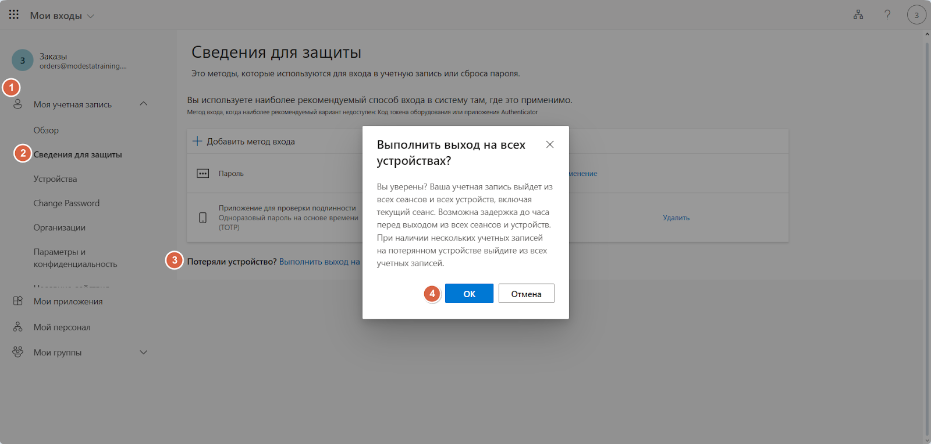Click the Выполнить выход на всех устройствах link
The image size is (931, 444).
point(320,261)
